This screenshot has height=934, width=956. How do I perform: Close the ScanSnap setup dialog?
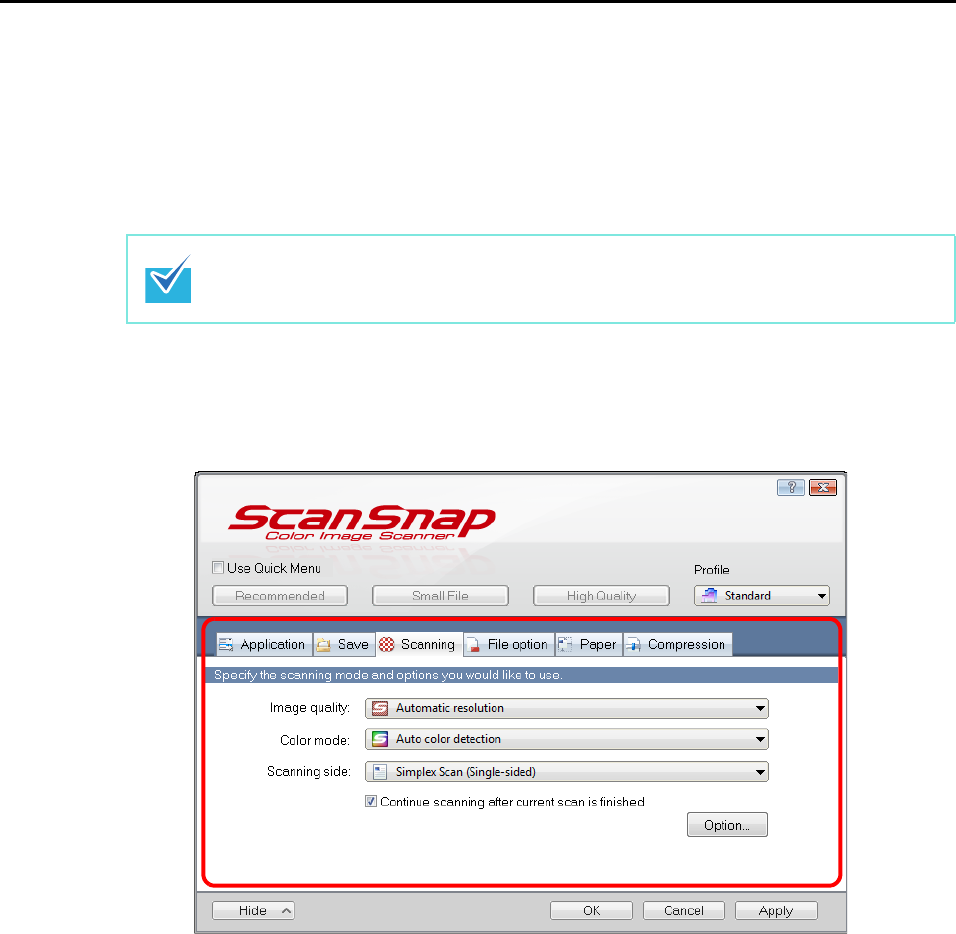pyautogui.click(x=822, y=487)
